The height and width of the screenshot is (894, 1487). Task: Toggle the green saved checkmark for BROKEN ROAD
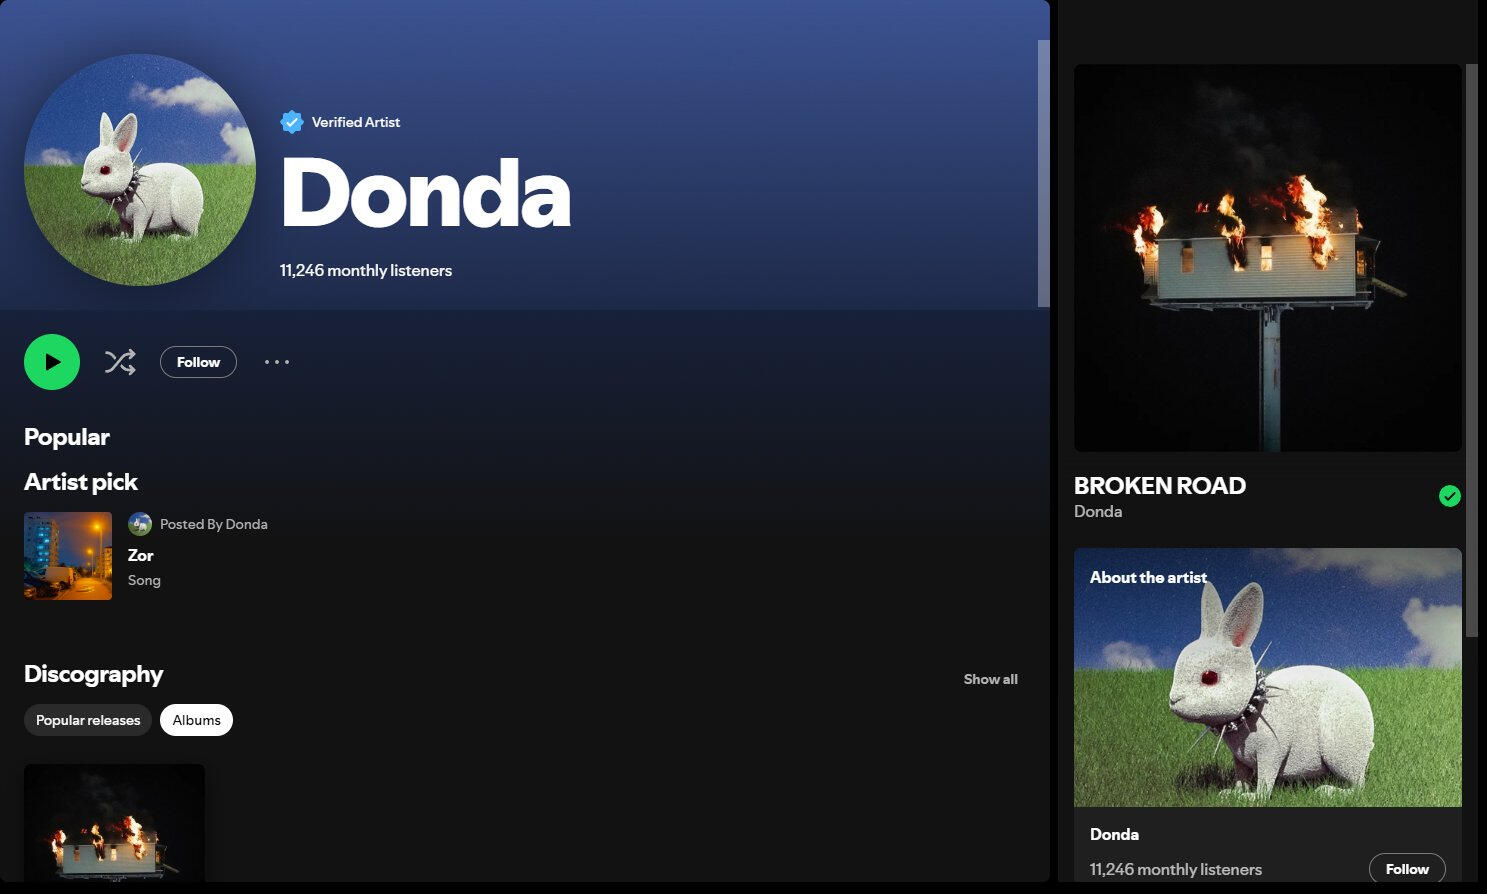1449,496
